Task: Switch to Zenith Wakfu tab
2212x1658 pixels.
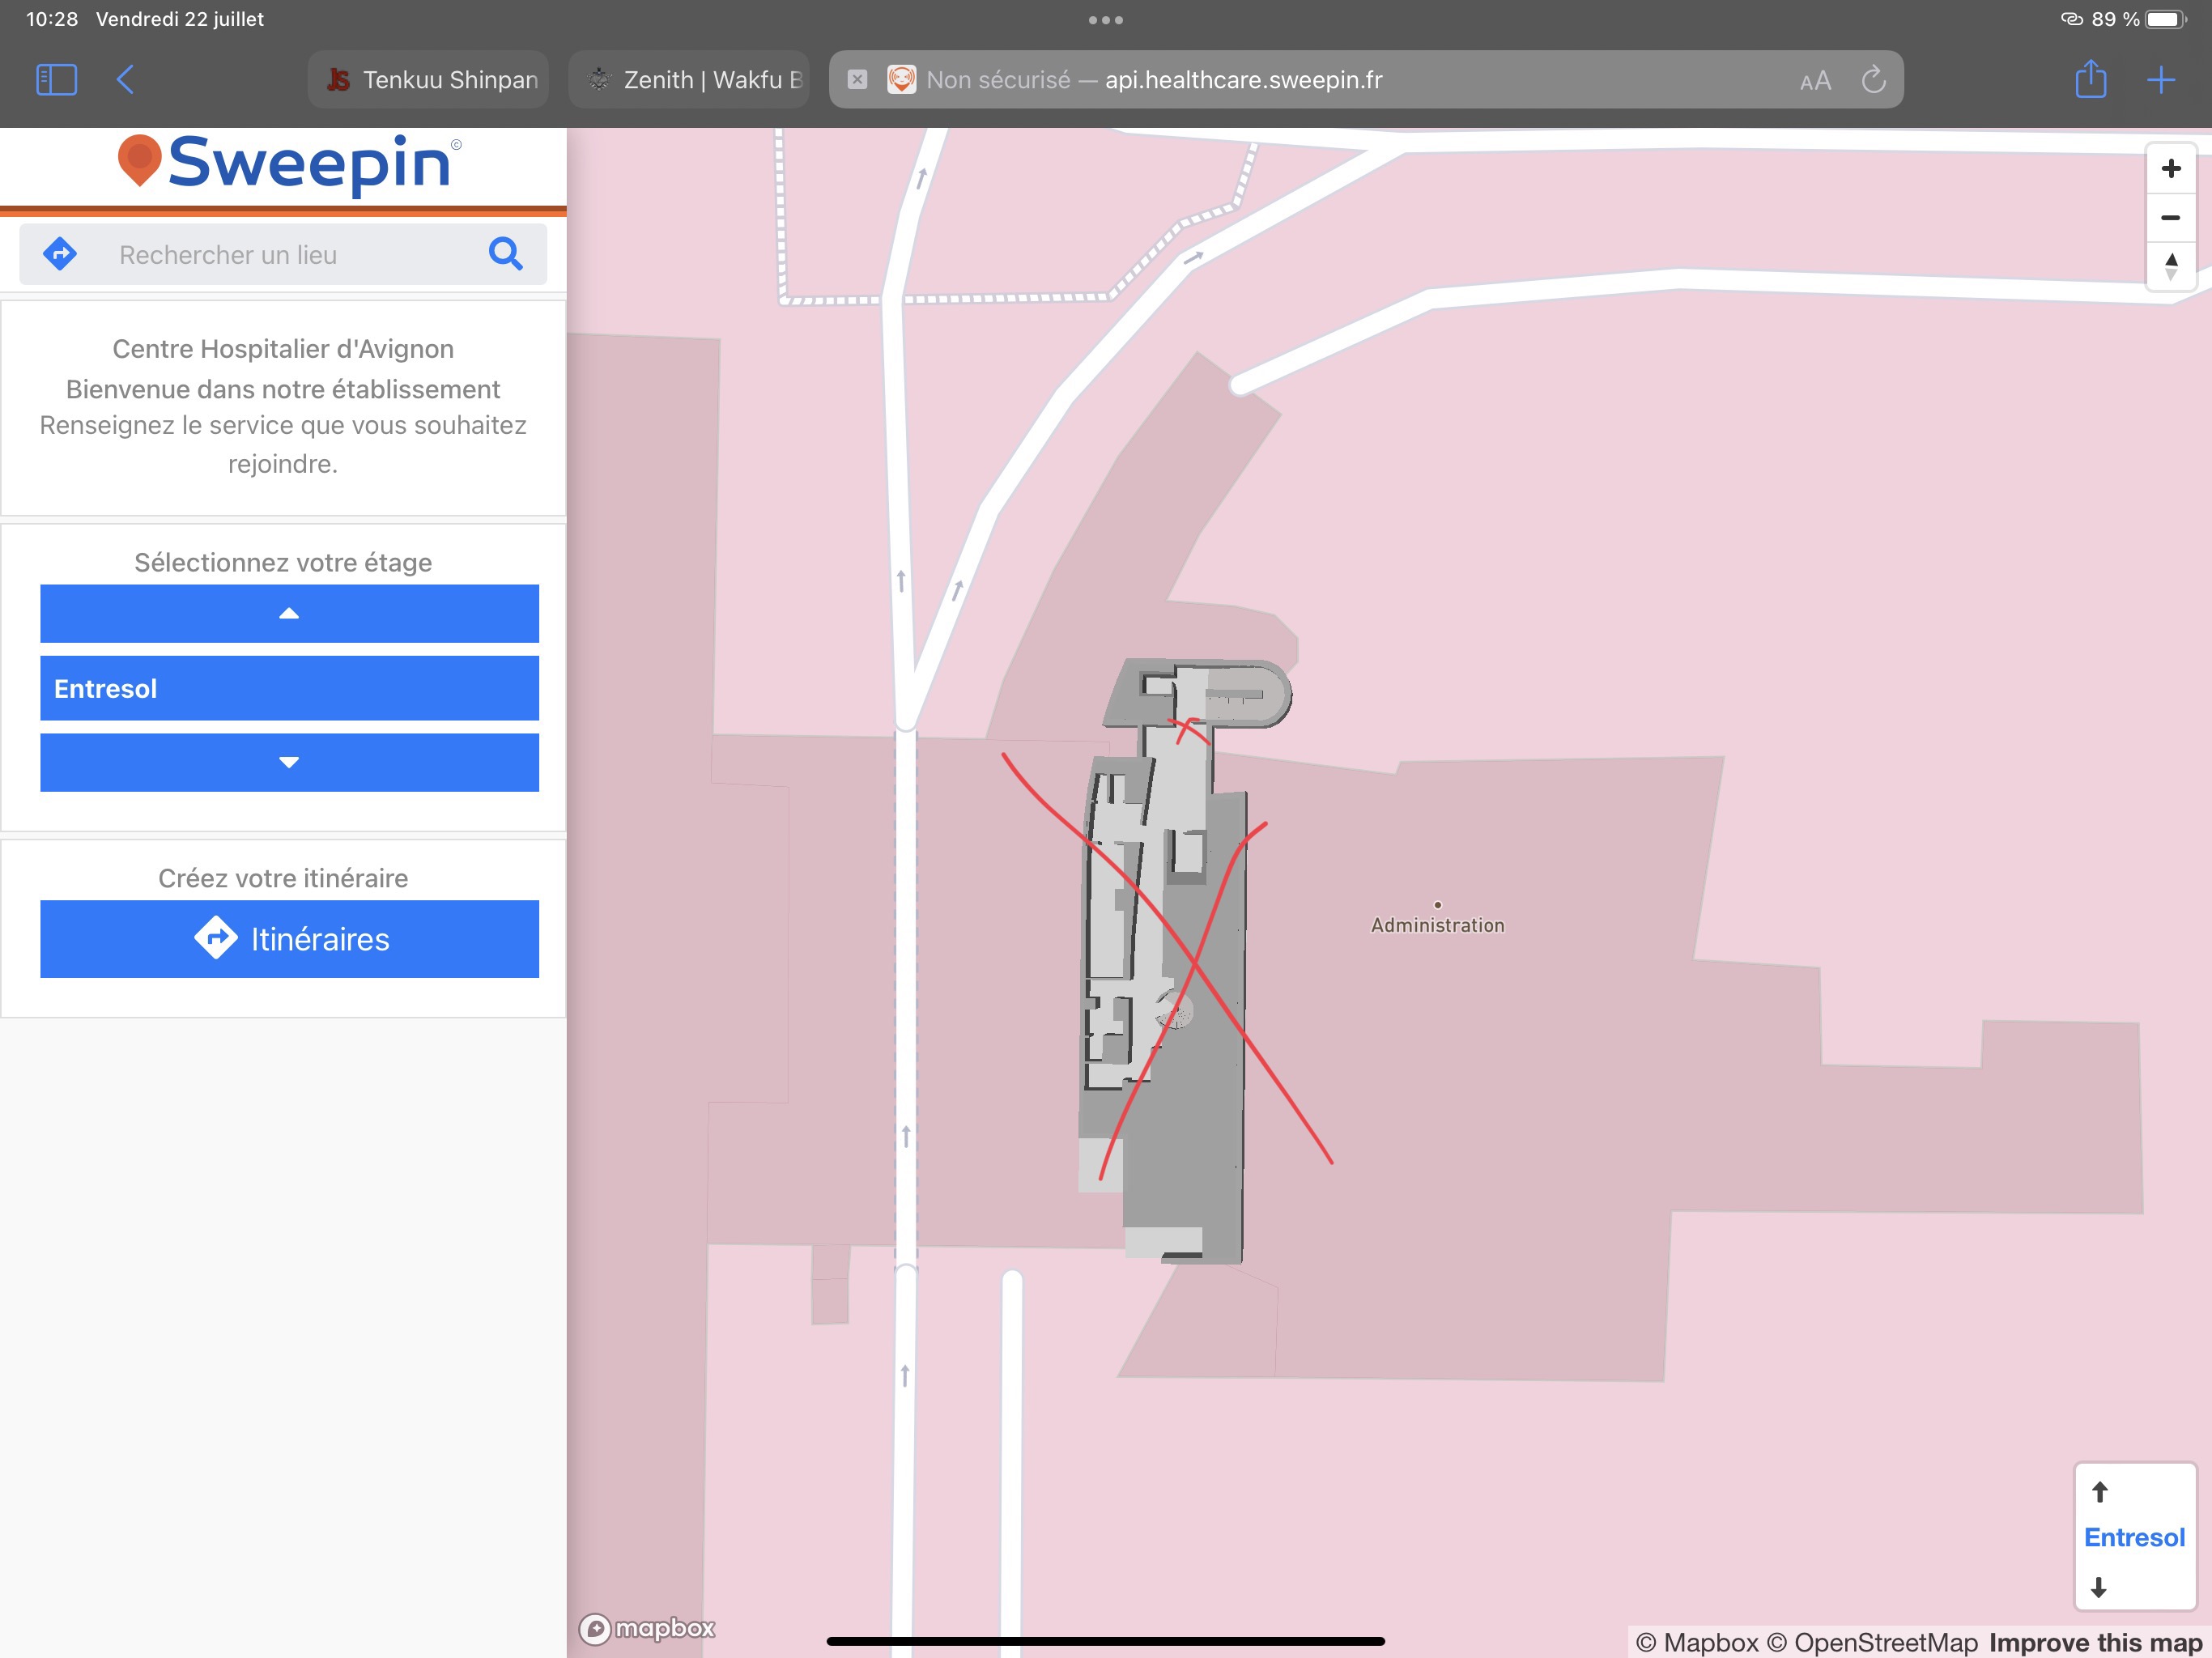Action: pos(690,80)
